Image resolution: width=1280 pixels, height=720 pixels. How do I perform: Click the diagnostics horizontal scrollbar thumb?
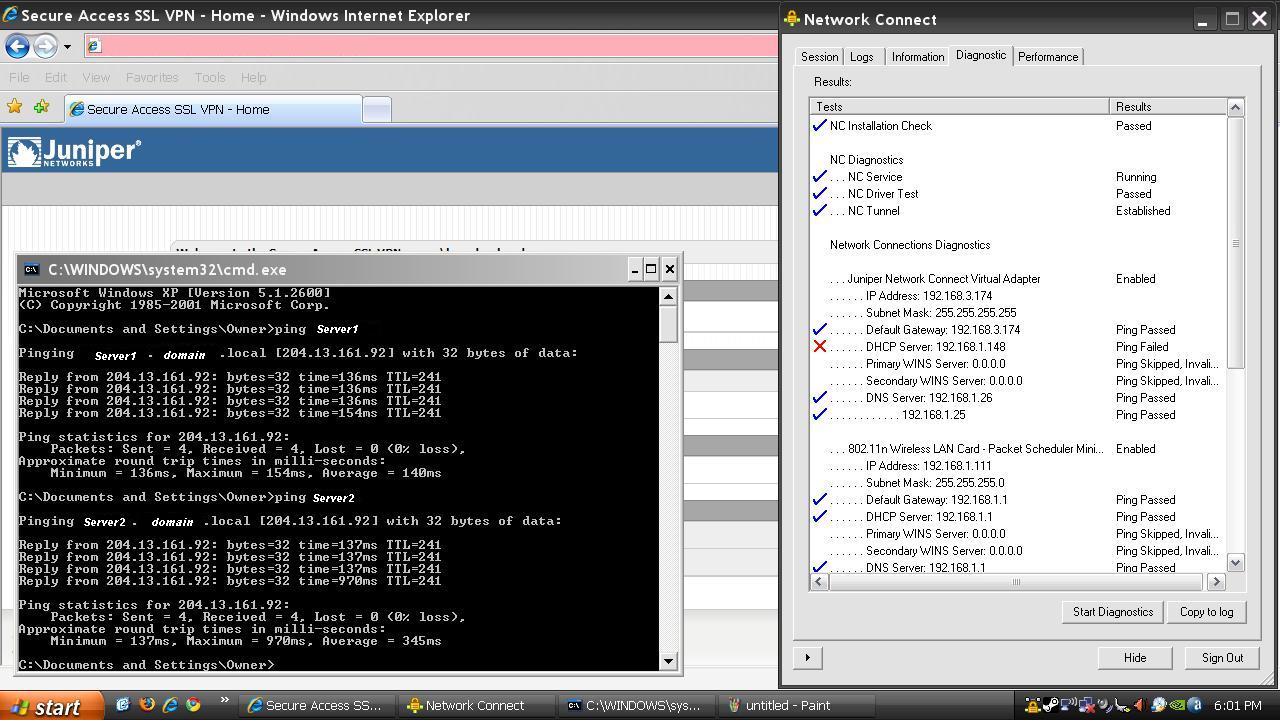1016,581
